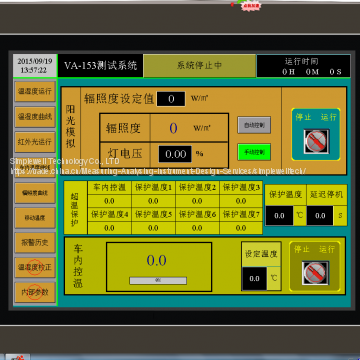Click the 保护温度4 cell
Image resolution: width=360 pixels, height=360 pixels.
(x=109, y=215)
